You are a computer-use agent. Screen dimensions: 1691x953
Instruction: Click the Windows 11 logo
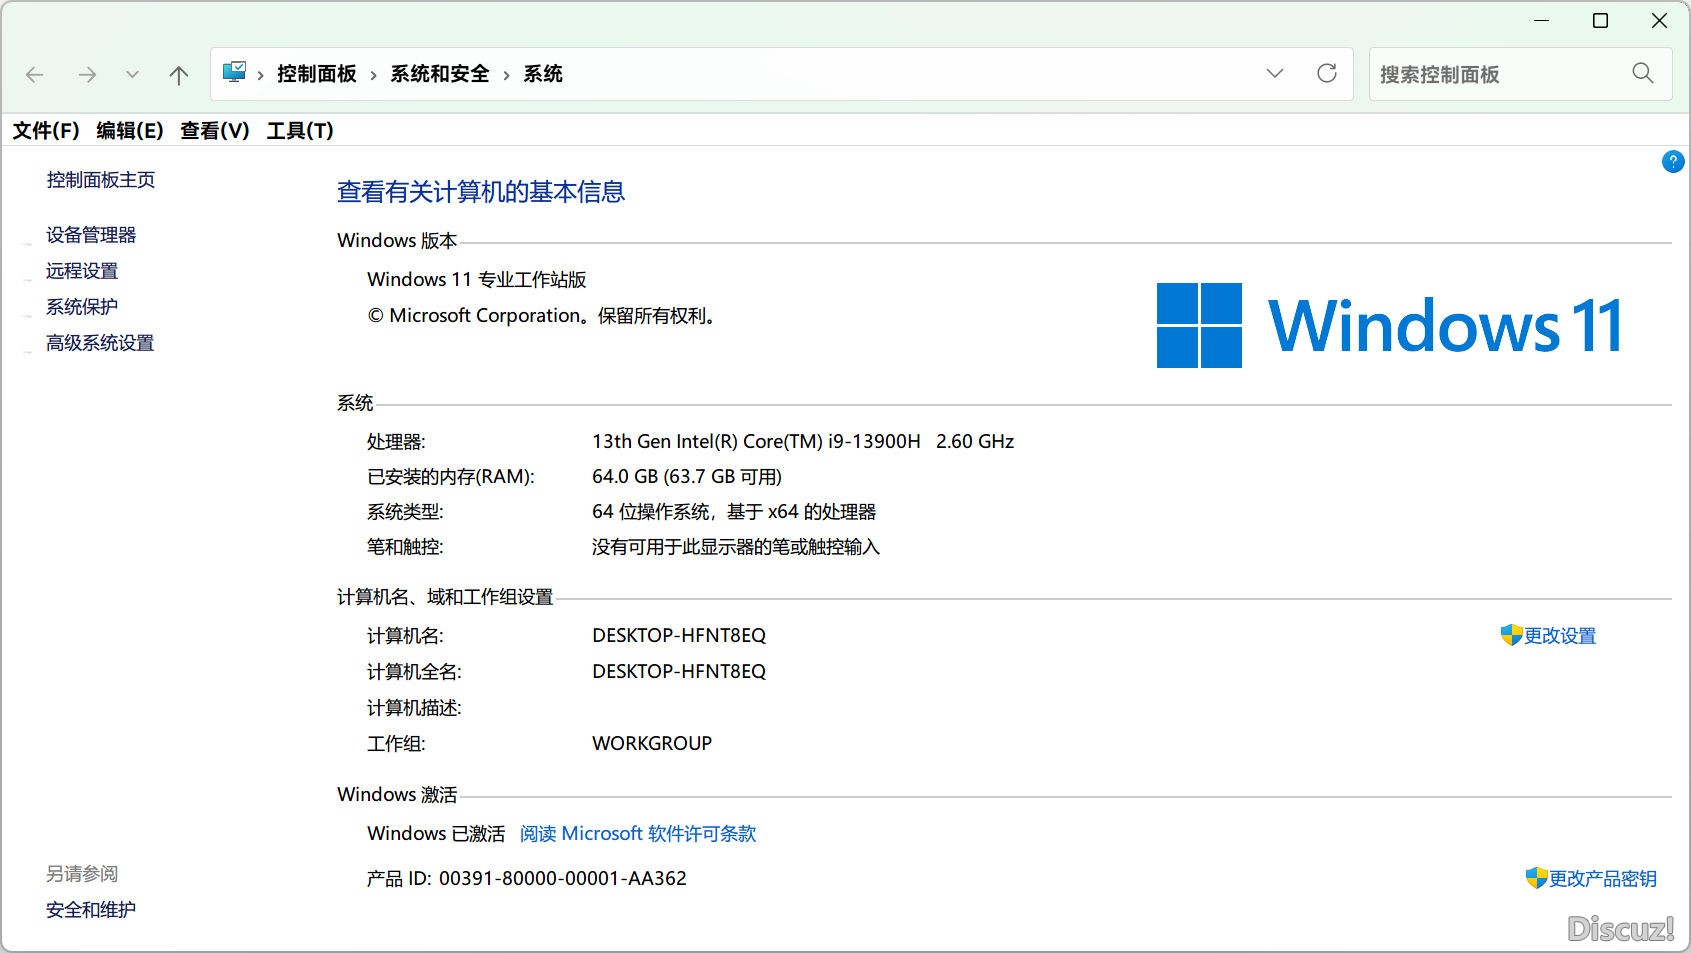[x=1388, y=326]
